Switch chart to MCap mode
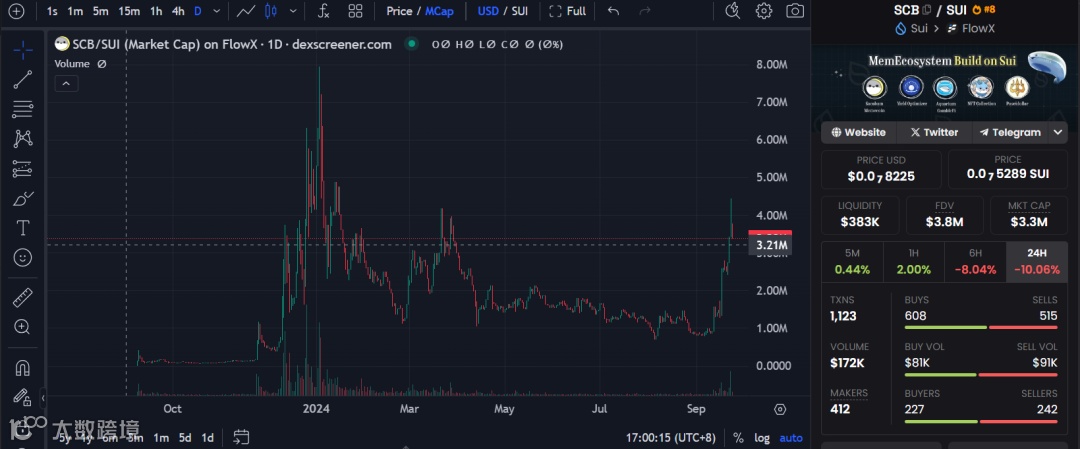This screenshot has width=1080, height=449. [x=439, y=11]
